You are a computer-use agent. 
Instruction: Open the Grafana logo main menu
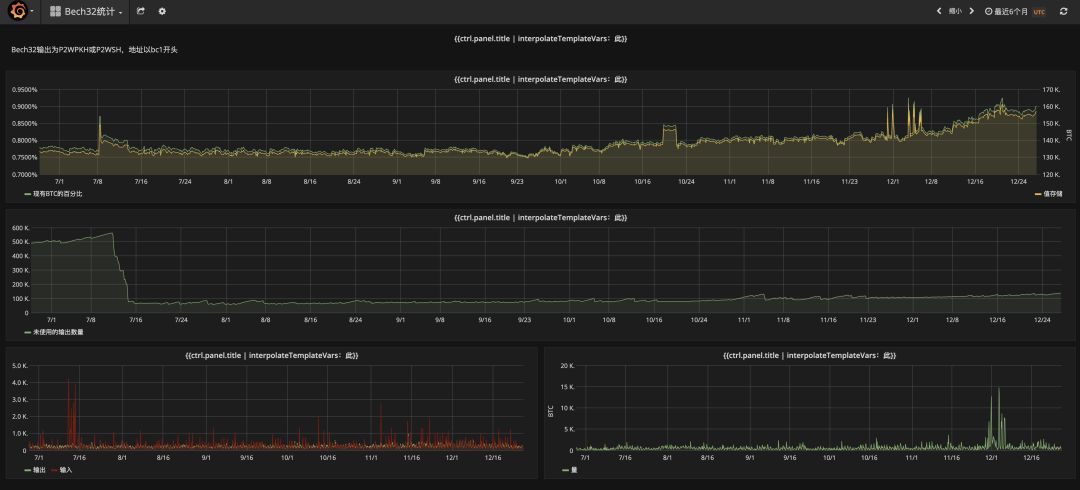(x=18, y=11)
